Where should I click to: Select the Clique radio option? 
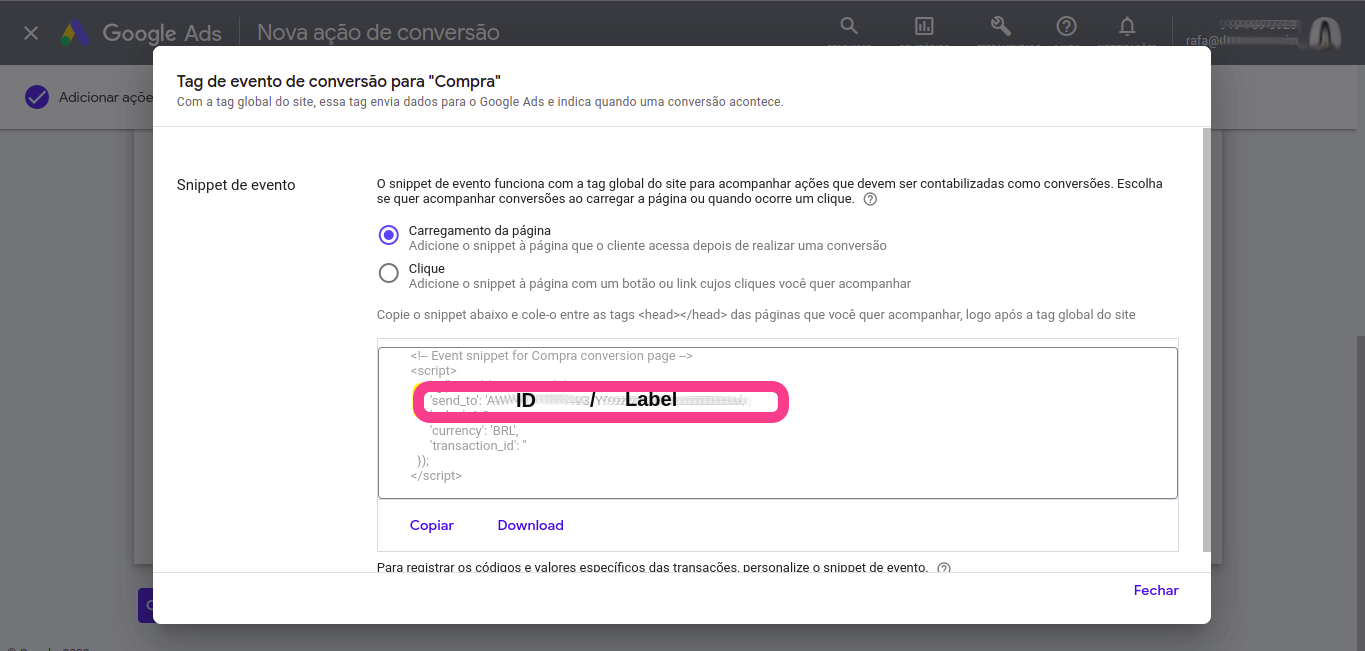click(389, 273)
